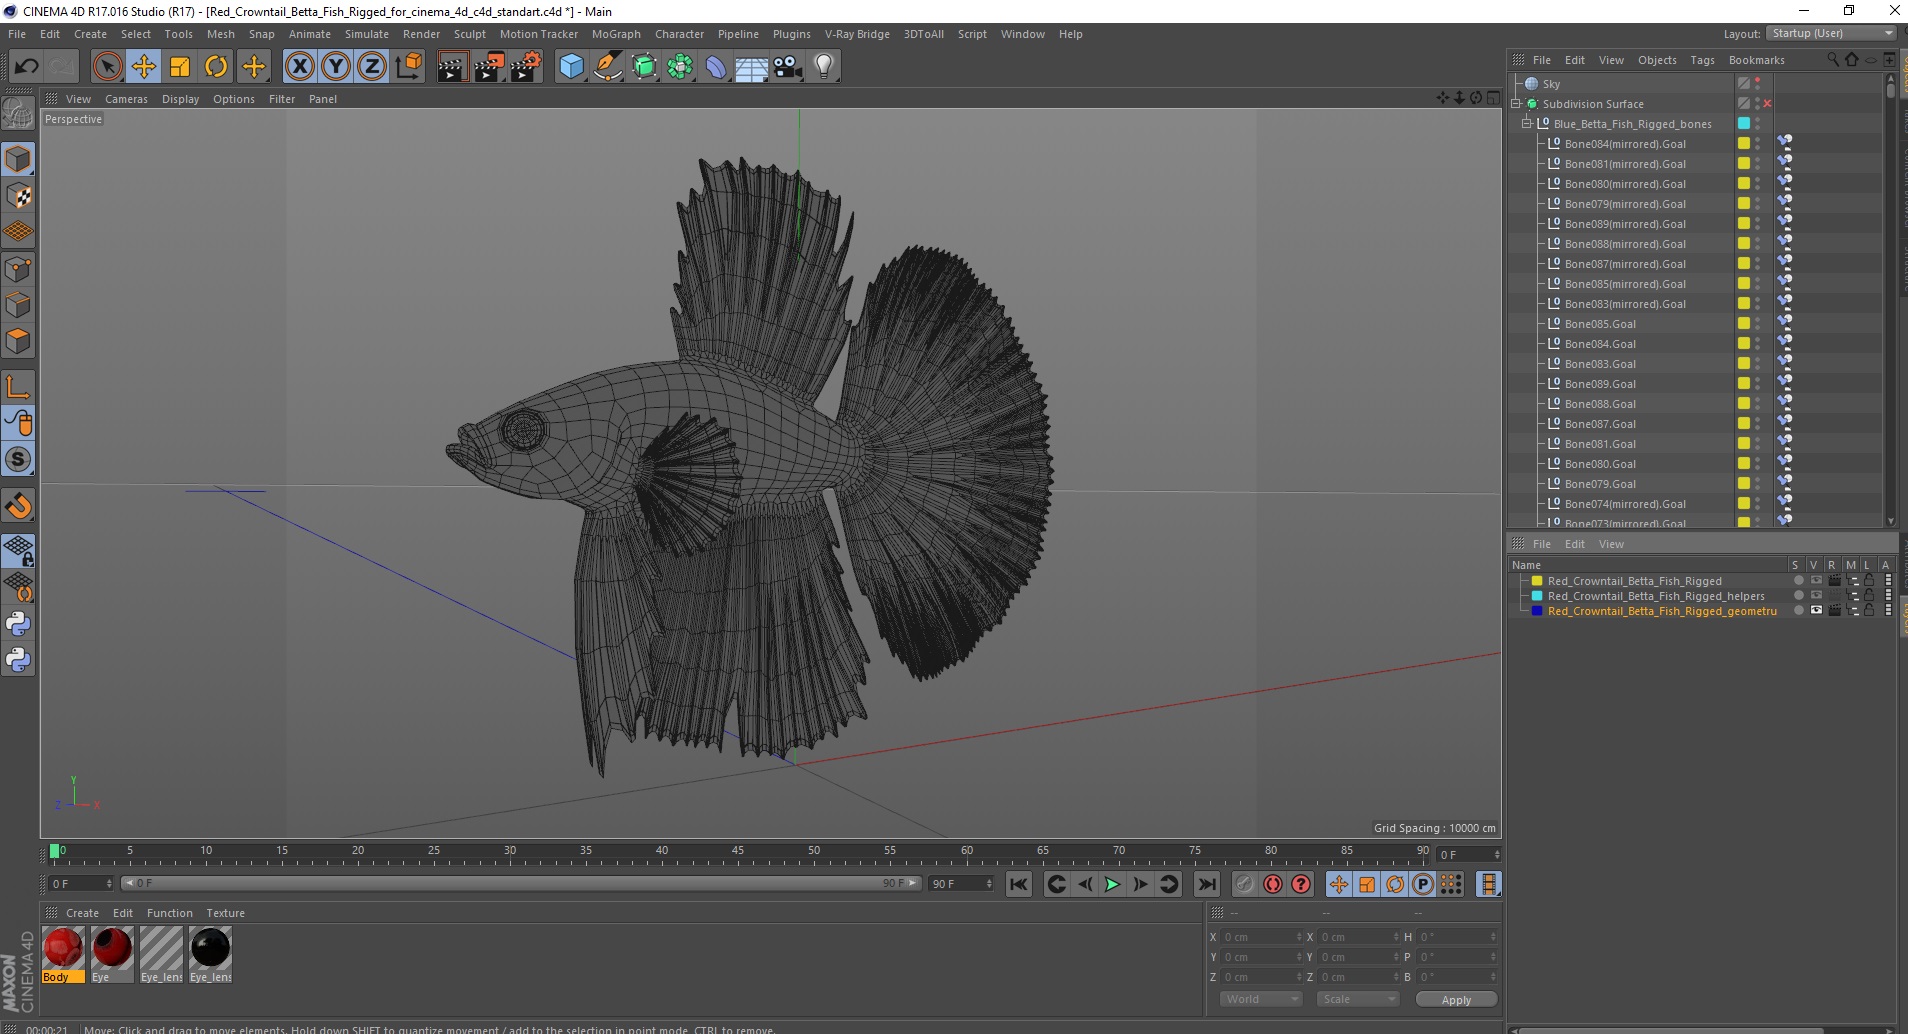Enable Make Editable mode icon
Image resolution: width=1908 pixels, height=1034 pixels.
click(x=18, y=114)
